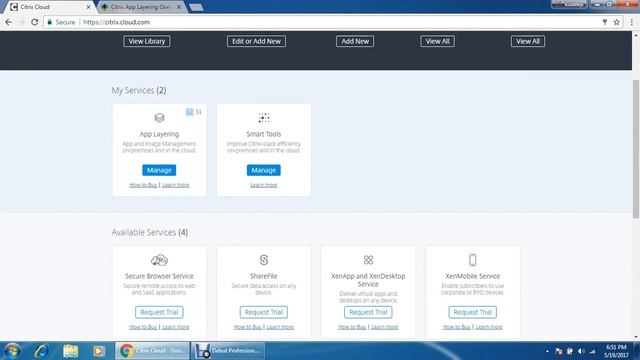Open How to Buy for XenApp service
This screenshot has width=640, height=360.
tap(352, 327)
